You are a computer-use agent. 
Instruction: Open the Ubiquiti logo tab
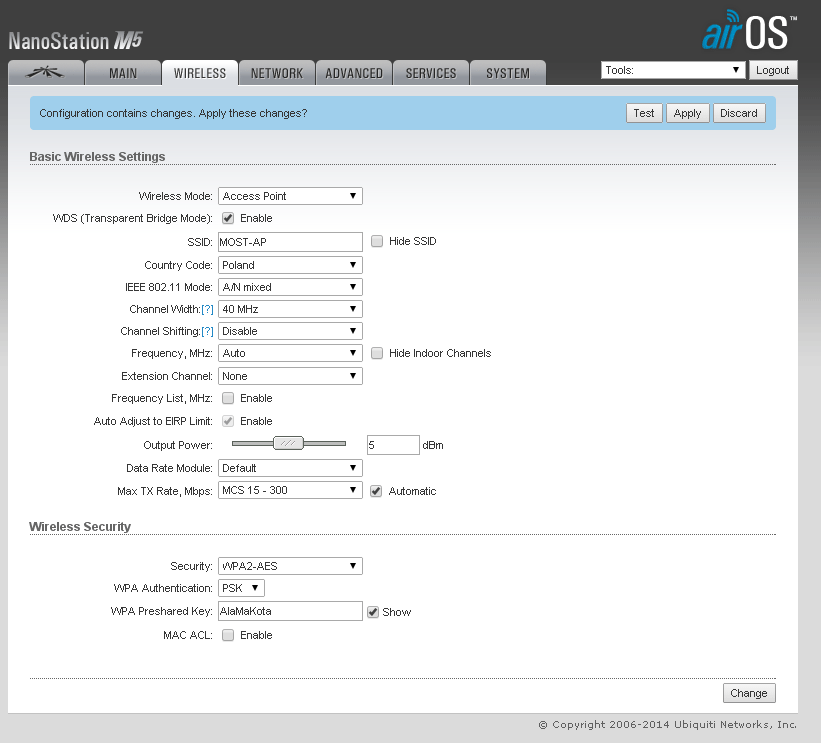pos(46,73)
